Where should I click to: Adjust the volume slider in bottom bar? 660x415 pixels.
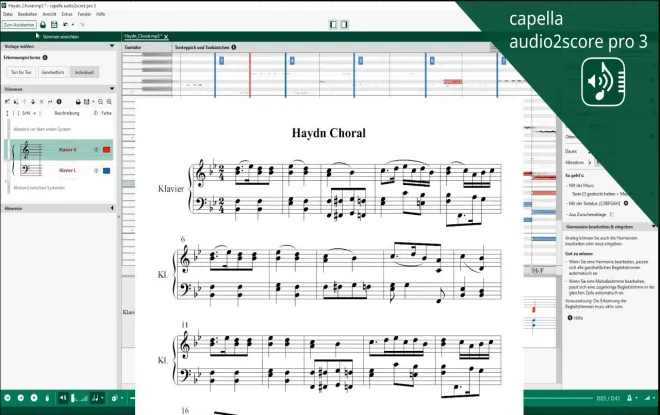coord(80,398)
